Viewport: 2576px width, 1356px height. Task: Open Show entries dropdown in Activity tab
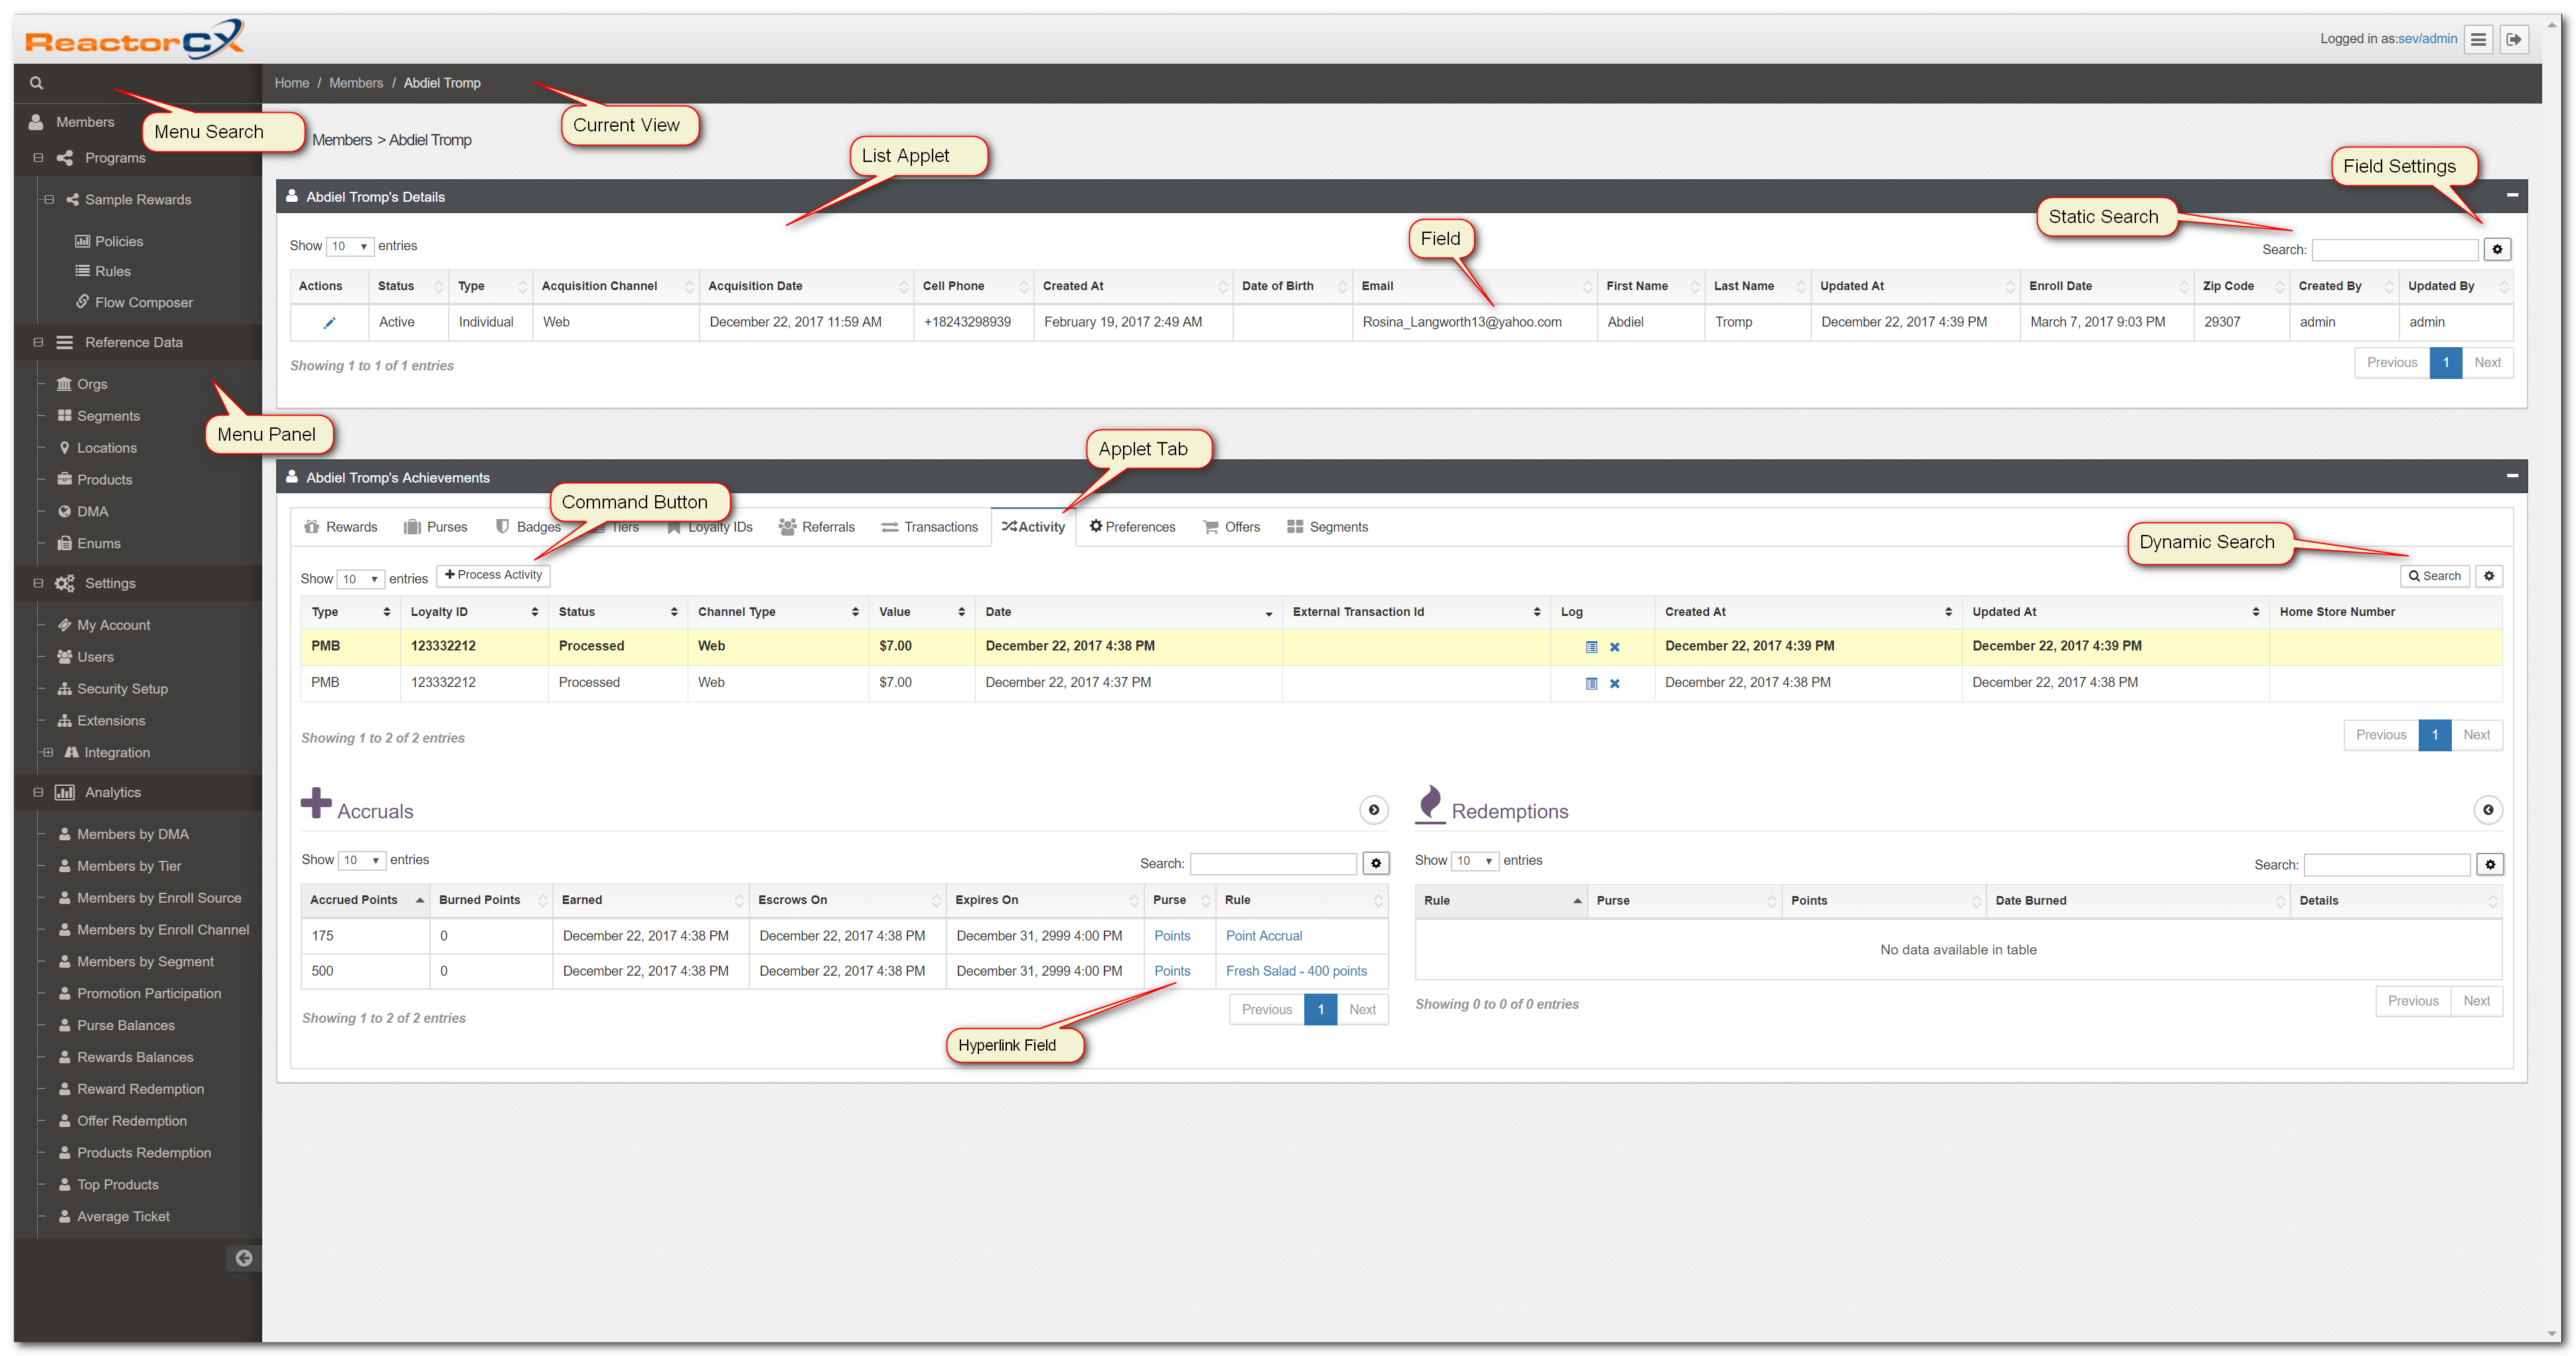coord(360,579)
